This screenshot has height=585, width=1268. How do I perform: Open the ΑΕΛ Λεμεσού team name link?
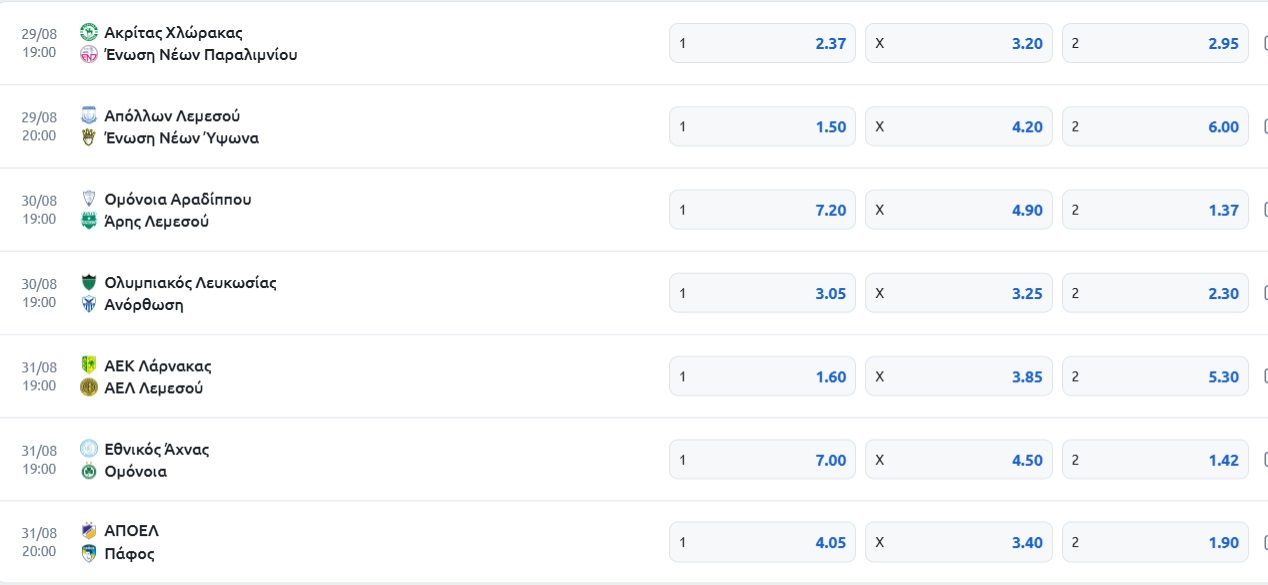point(154,388)
